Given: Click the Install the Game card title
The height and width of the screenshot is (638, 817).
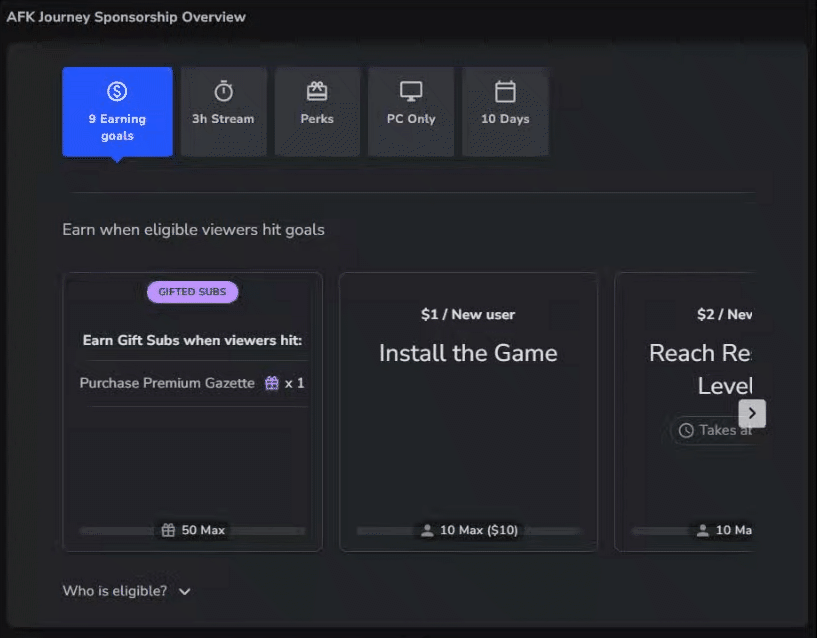Looking at the screenshot, I should point(468,353).
